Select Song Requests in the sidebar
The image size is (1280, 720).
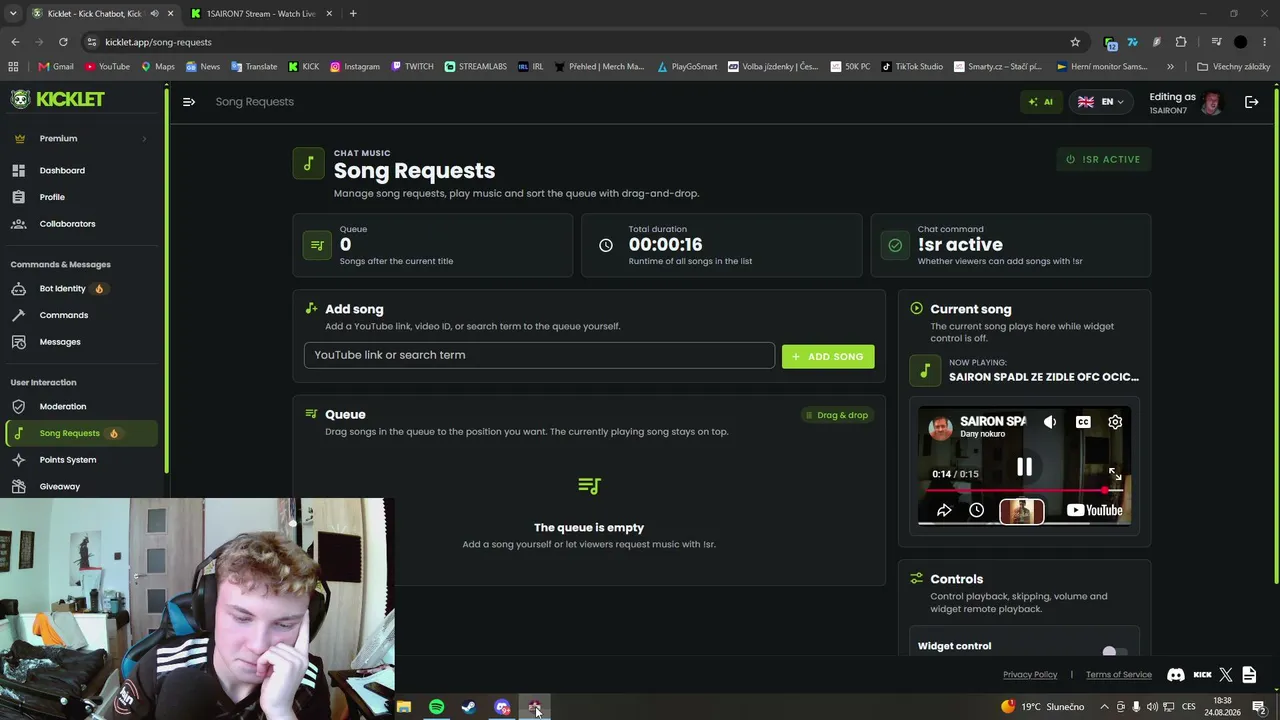pos(80,433)
